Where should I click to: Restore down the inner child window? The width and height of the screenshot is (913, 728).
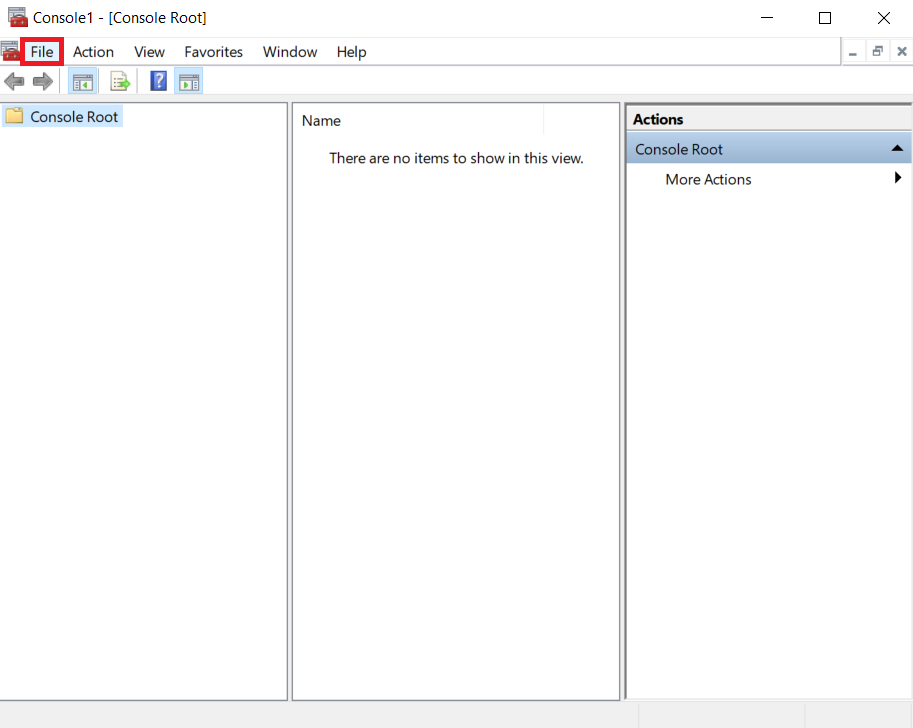click(877, 52)
